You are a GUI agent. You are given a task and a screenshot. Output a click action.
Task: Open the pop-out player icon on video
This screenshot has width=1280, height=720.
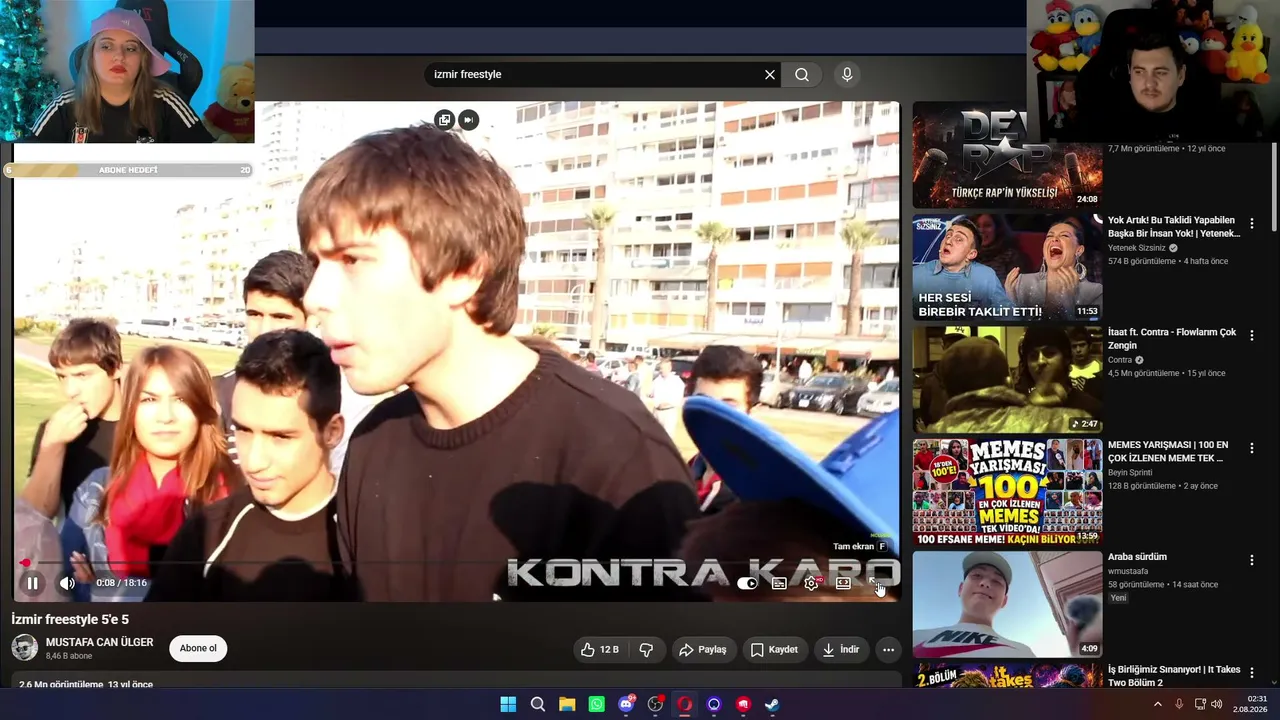point(444,120)
